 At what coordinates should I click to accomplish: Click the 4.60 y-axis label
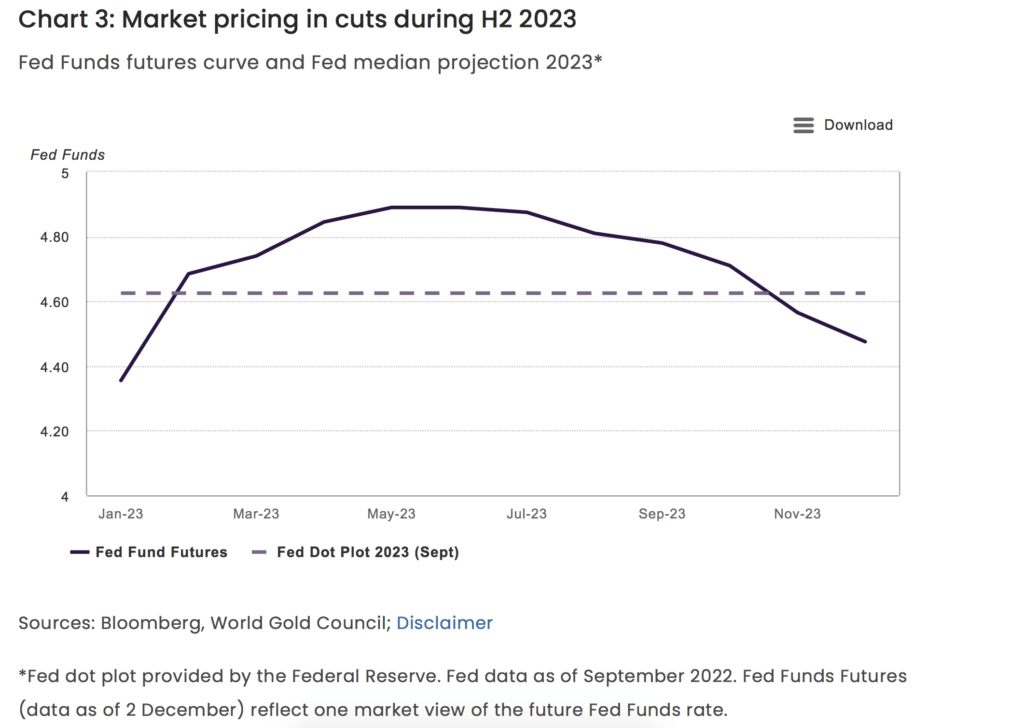[x=53, y=302]
